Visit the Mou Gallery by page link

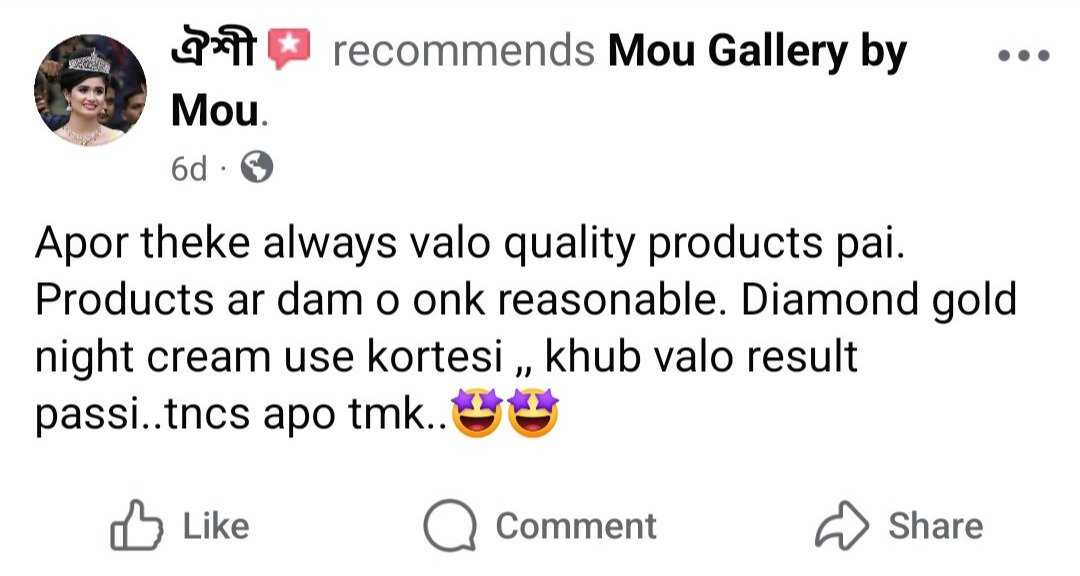tap(757, 51)
